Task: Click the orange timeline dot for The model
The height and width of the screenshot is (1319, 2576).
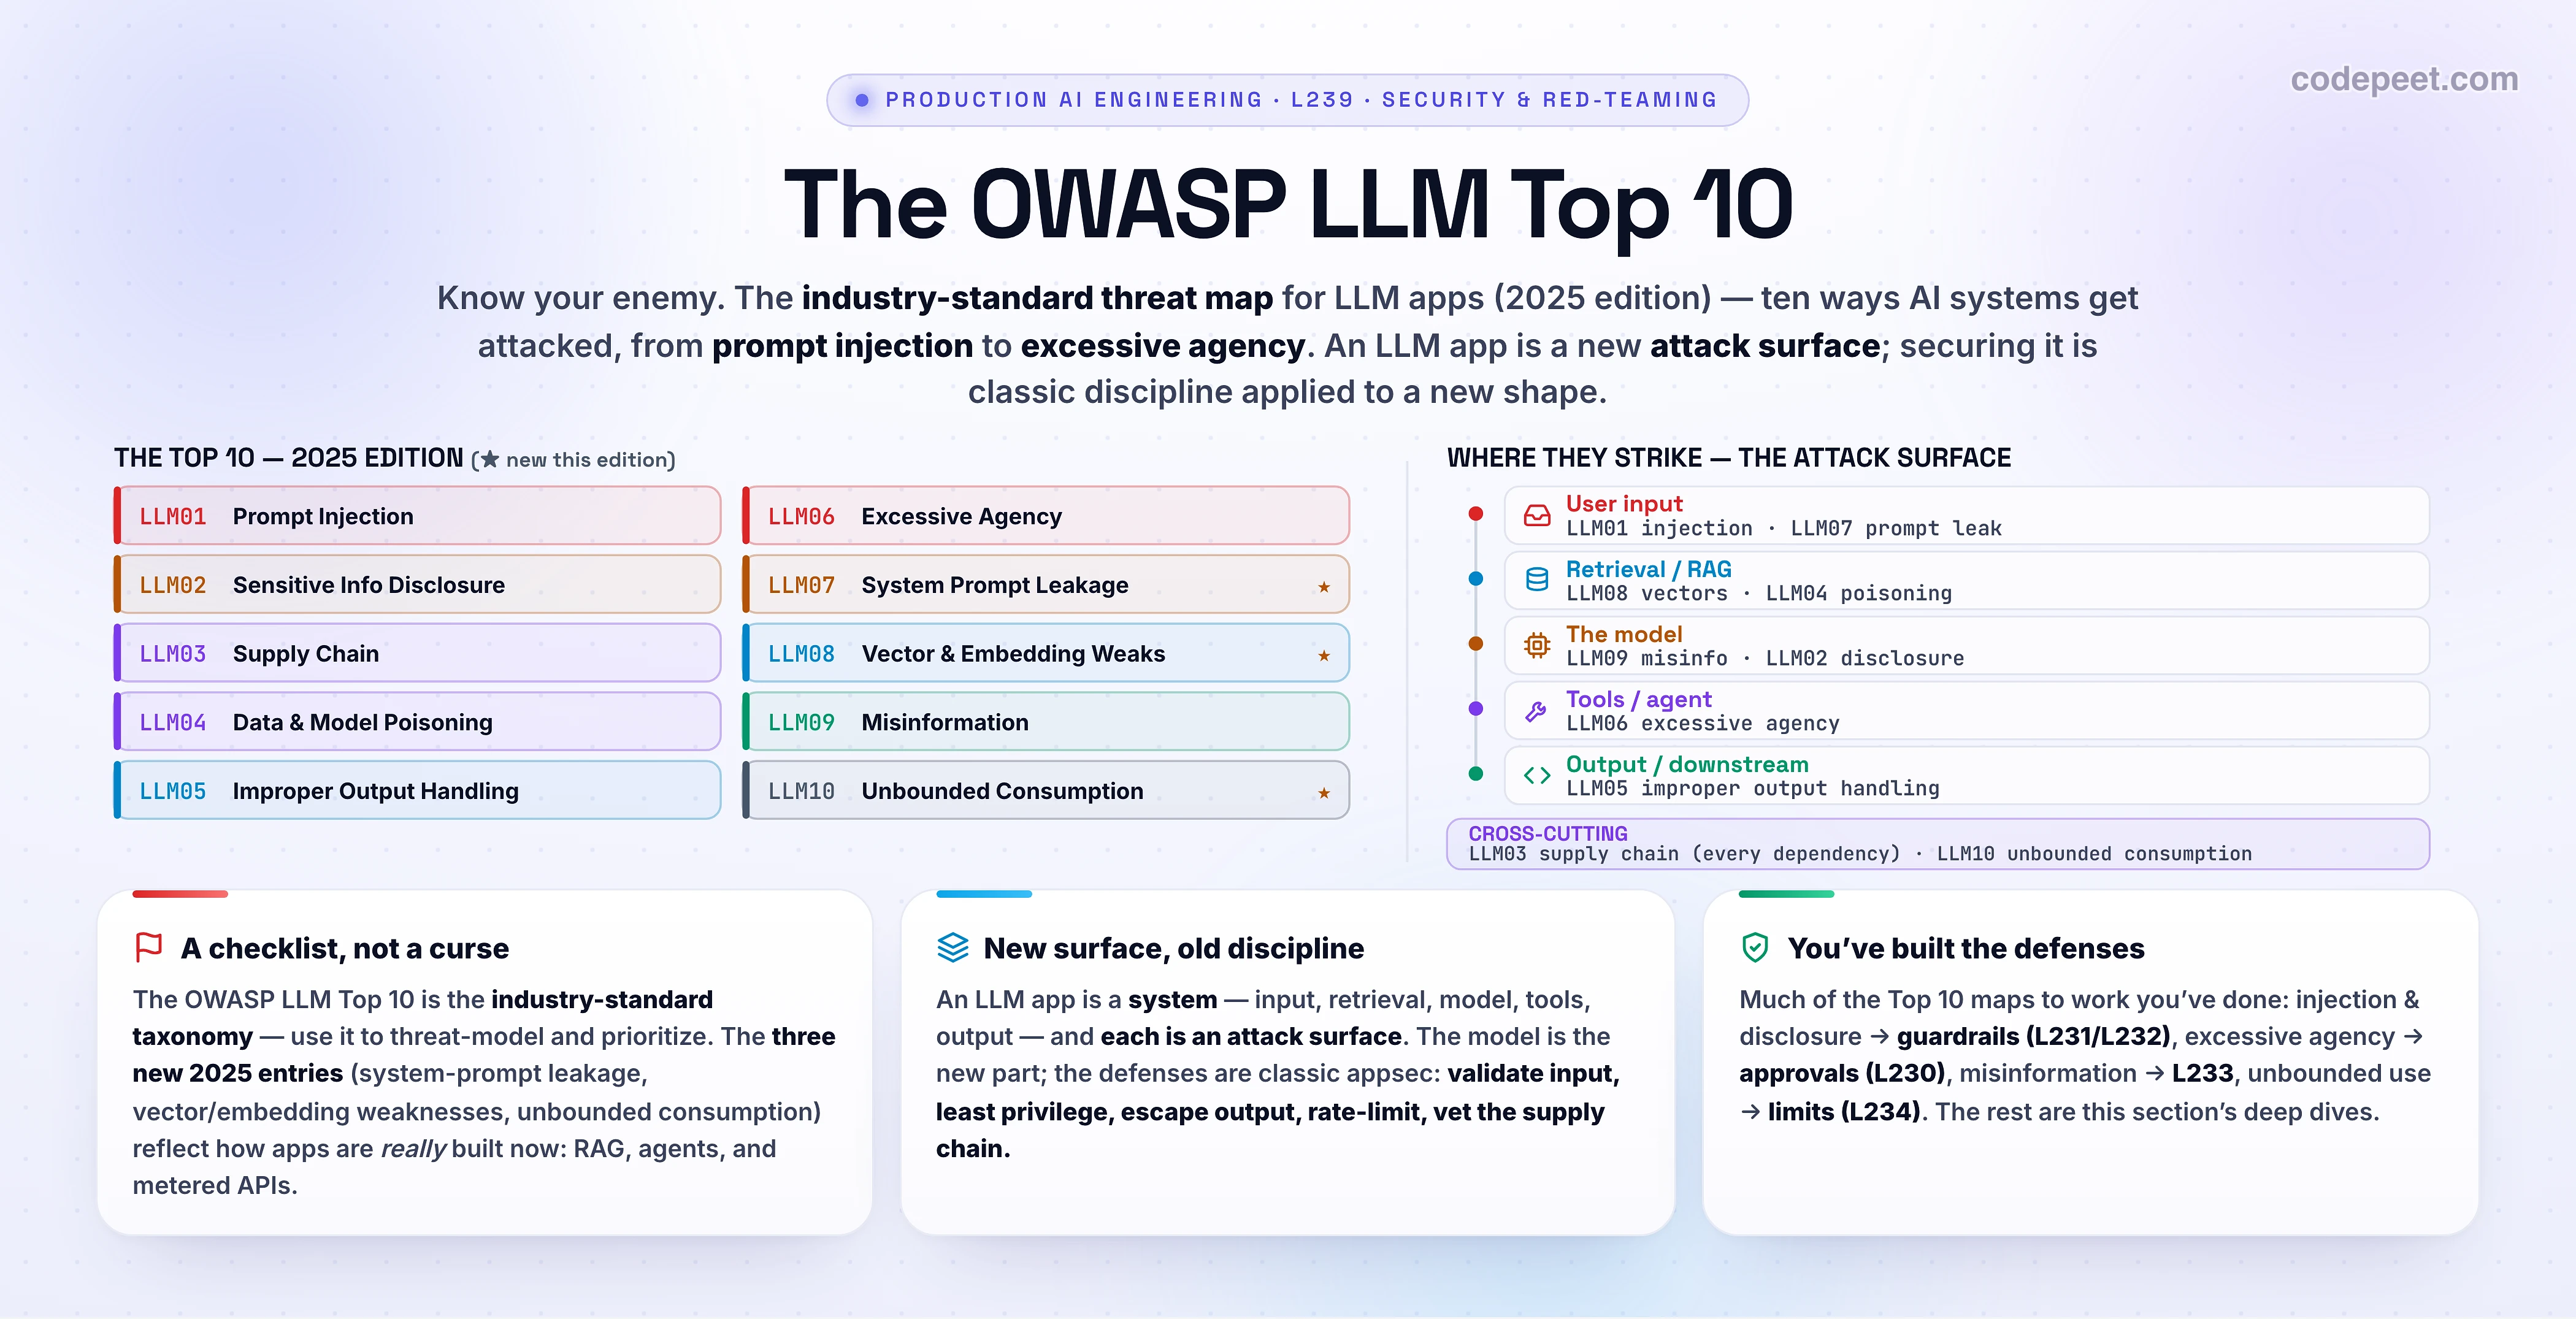Action: 1475,643
